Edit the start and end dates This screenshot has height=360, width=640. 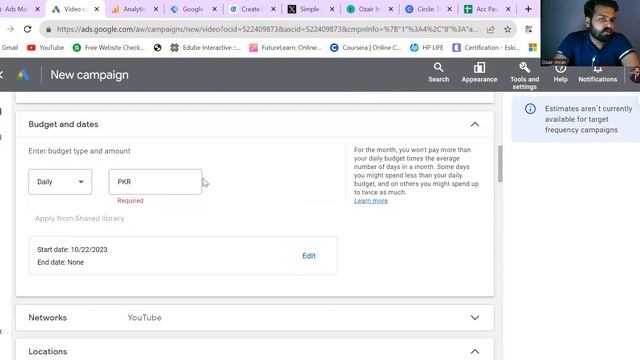(x=309, y=256)
